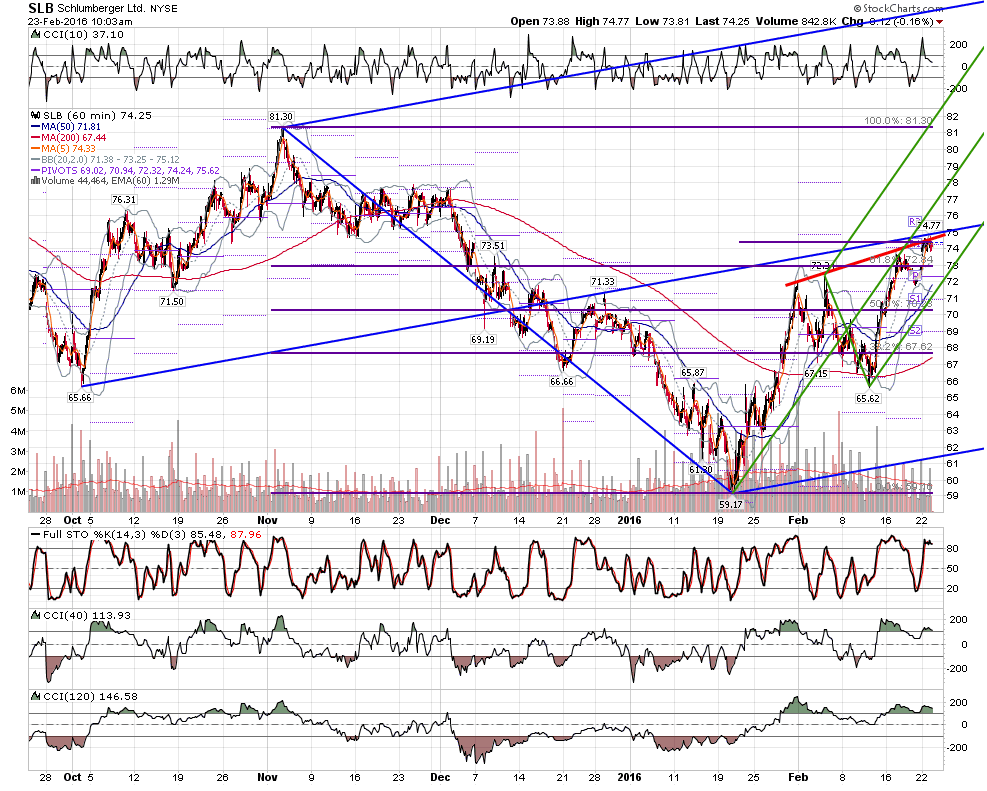
Task: Select the SLB ticker symbol in the title
Action: pos(41,8)
